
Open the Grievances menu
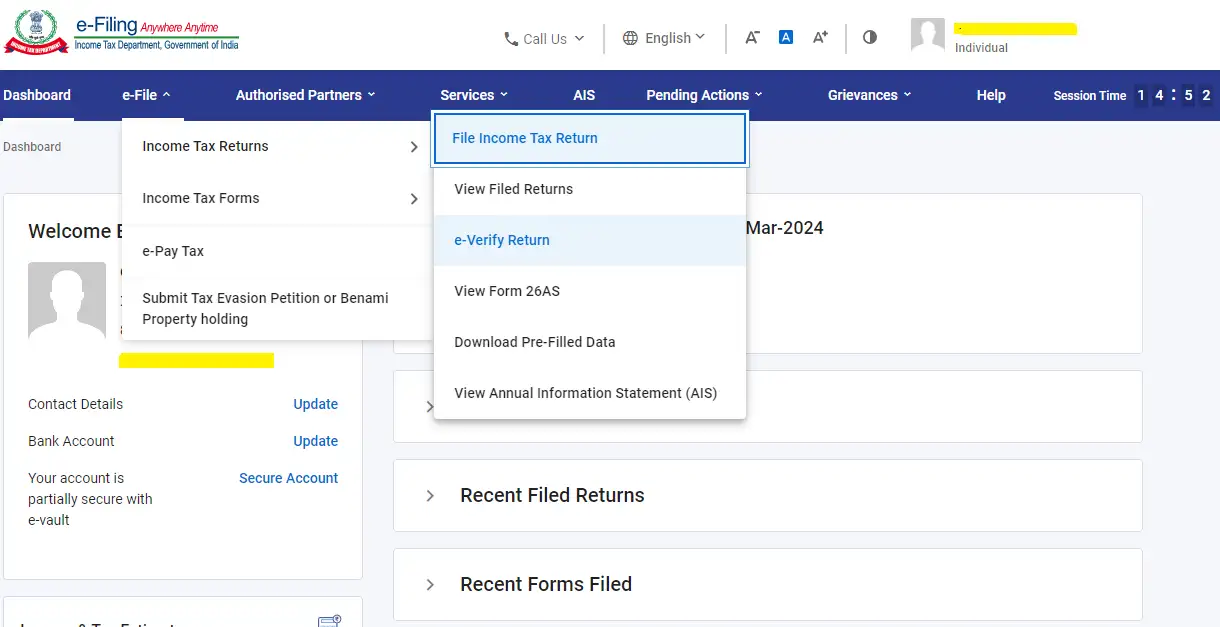[x=862, y=95]
